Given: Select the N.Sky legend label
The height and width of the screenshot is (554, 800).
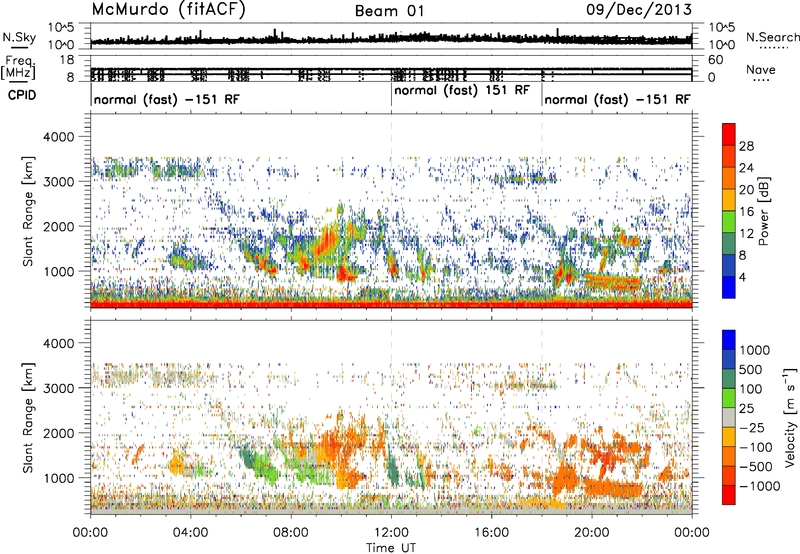Looking at the screenshot, I should [19, 37].
